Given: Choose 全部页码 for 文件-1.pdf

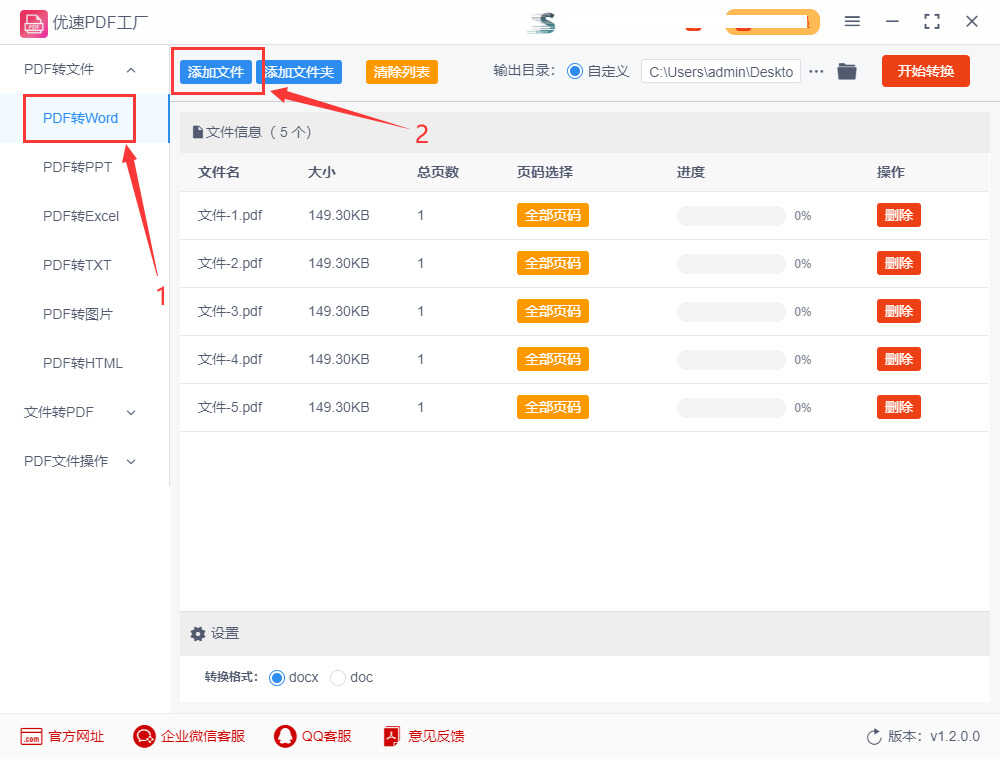Looking at the screenshot, I should [552, 215].
